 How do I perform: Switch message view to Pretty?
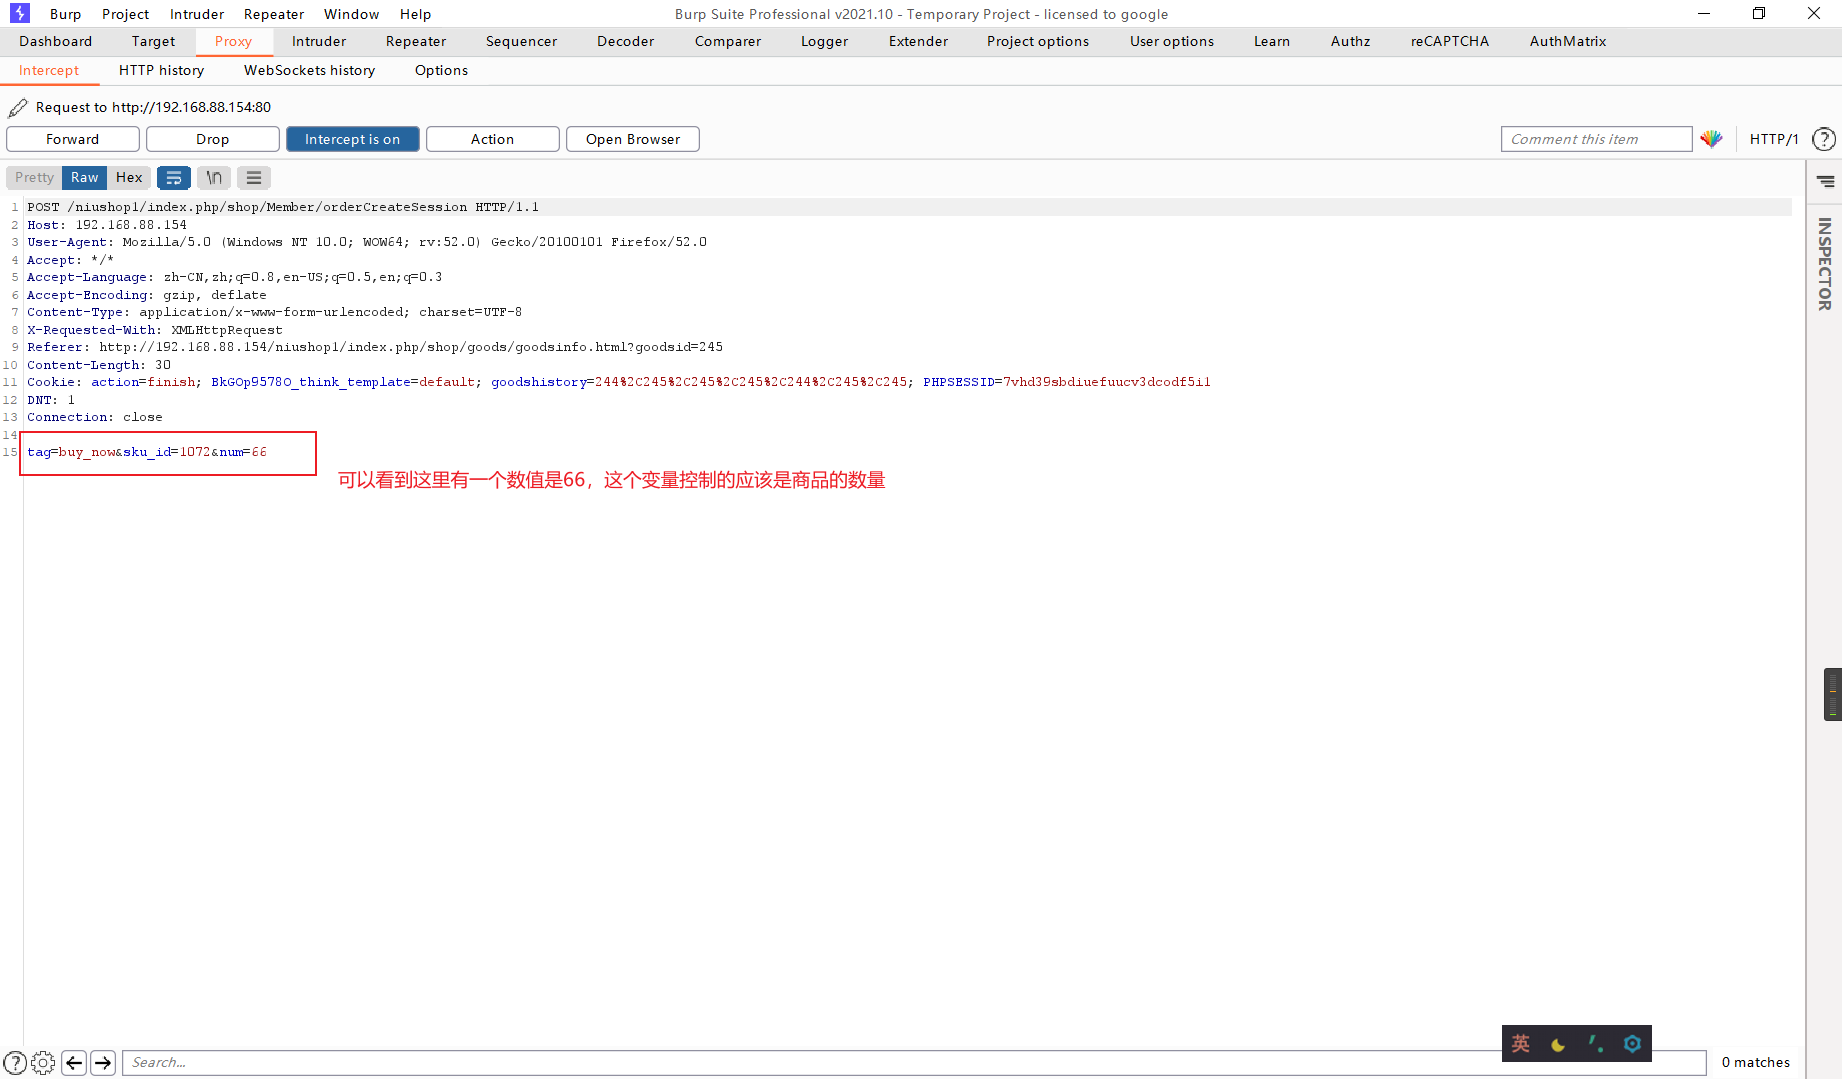coord(33,177)
